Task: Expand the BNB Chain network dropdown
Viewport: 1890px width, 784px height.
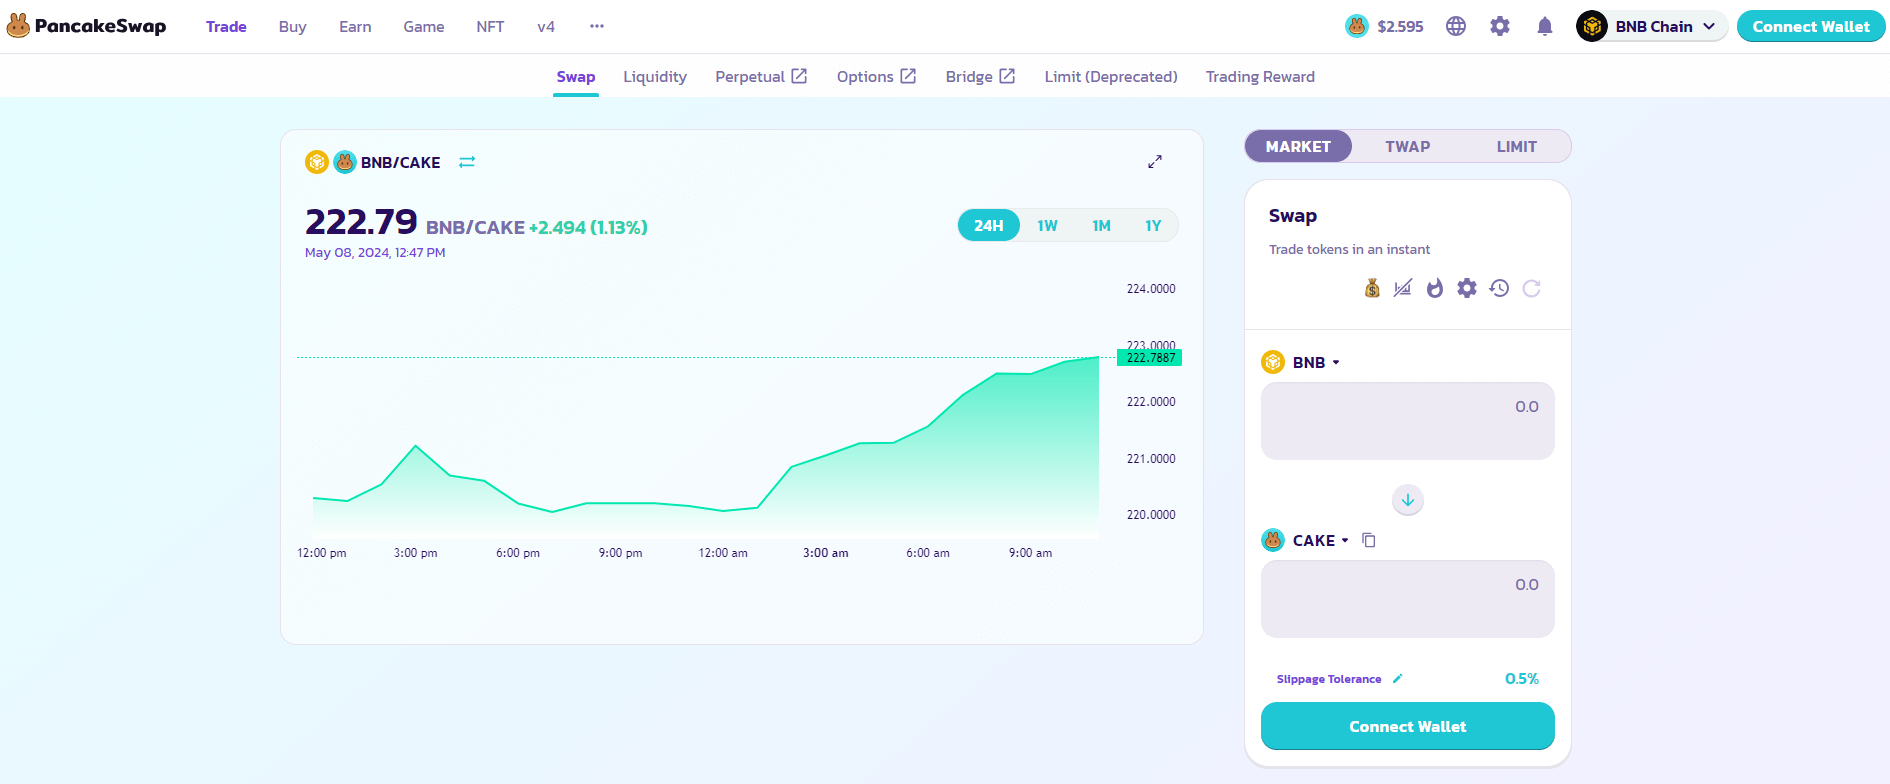Action: click(x=1653, y=27)
